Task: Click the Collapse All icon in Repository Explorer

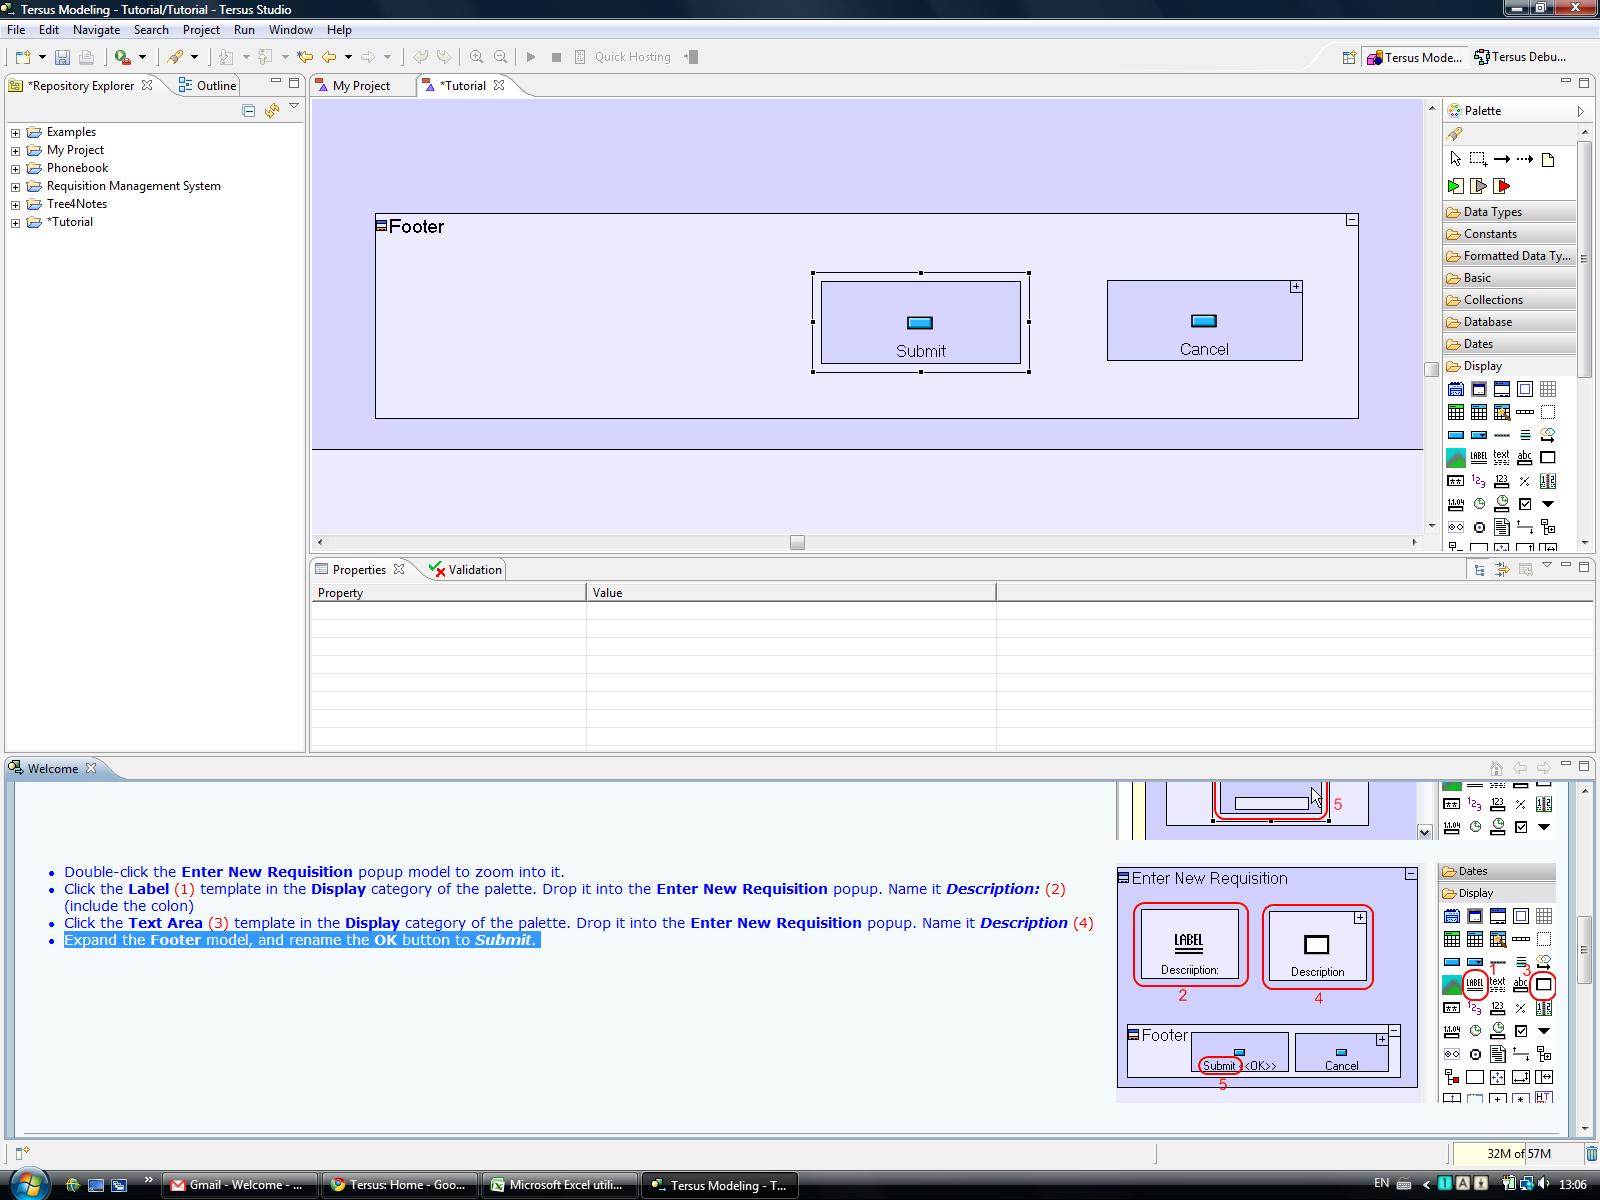Action: [x=249, y=110]
